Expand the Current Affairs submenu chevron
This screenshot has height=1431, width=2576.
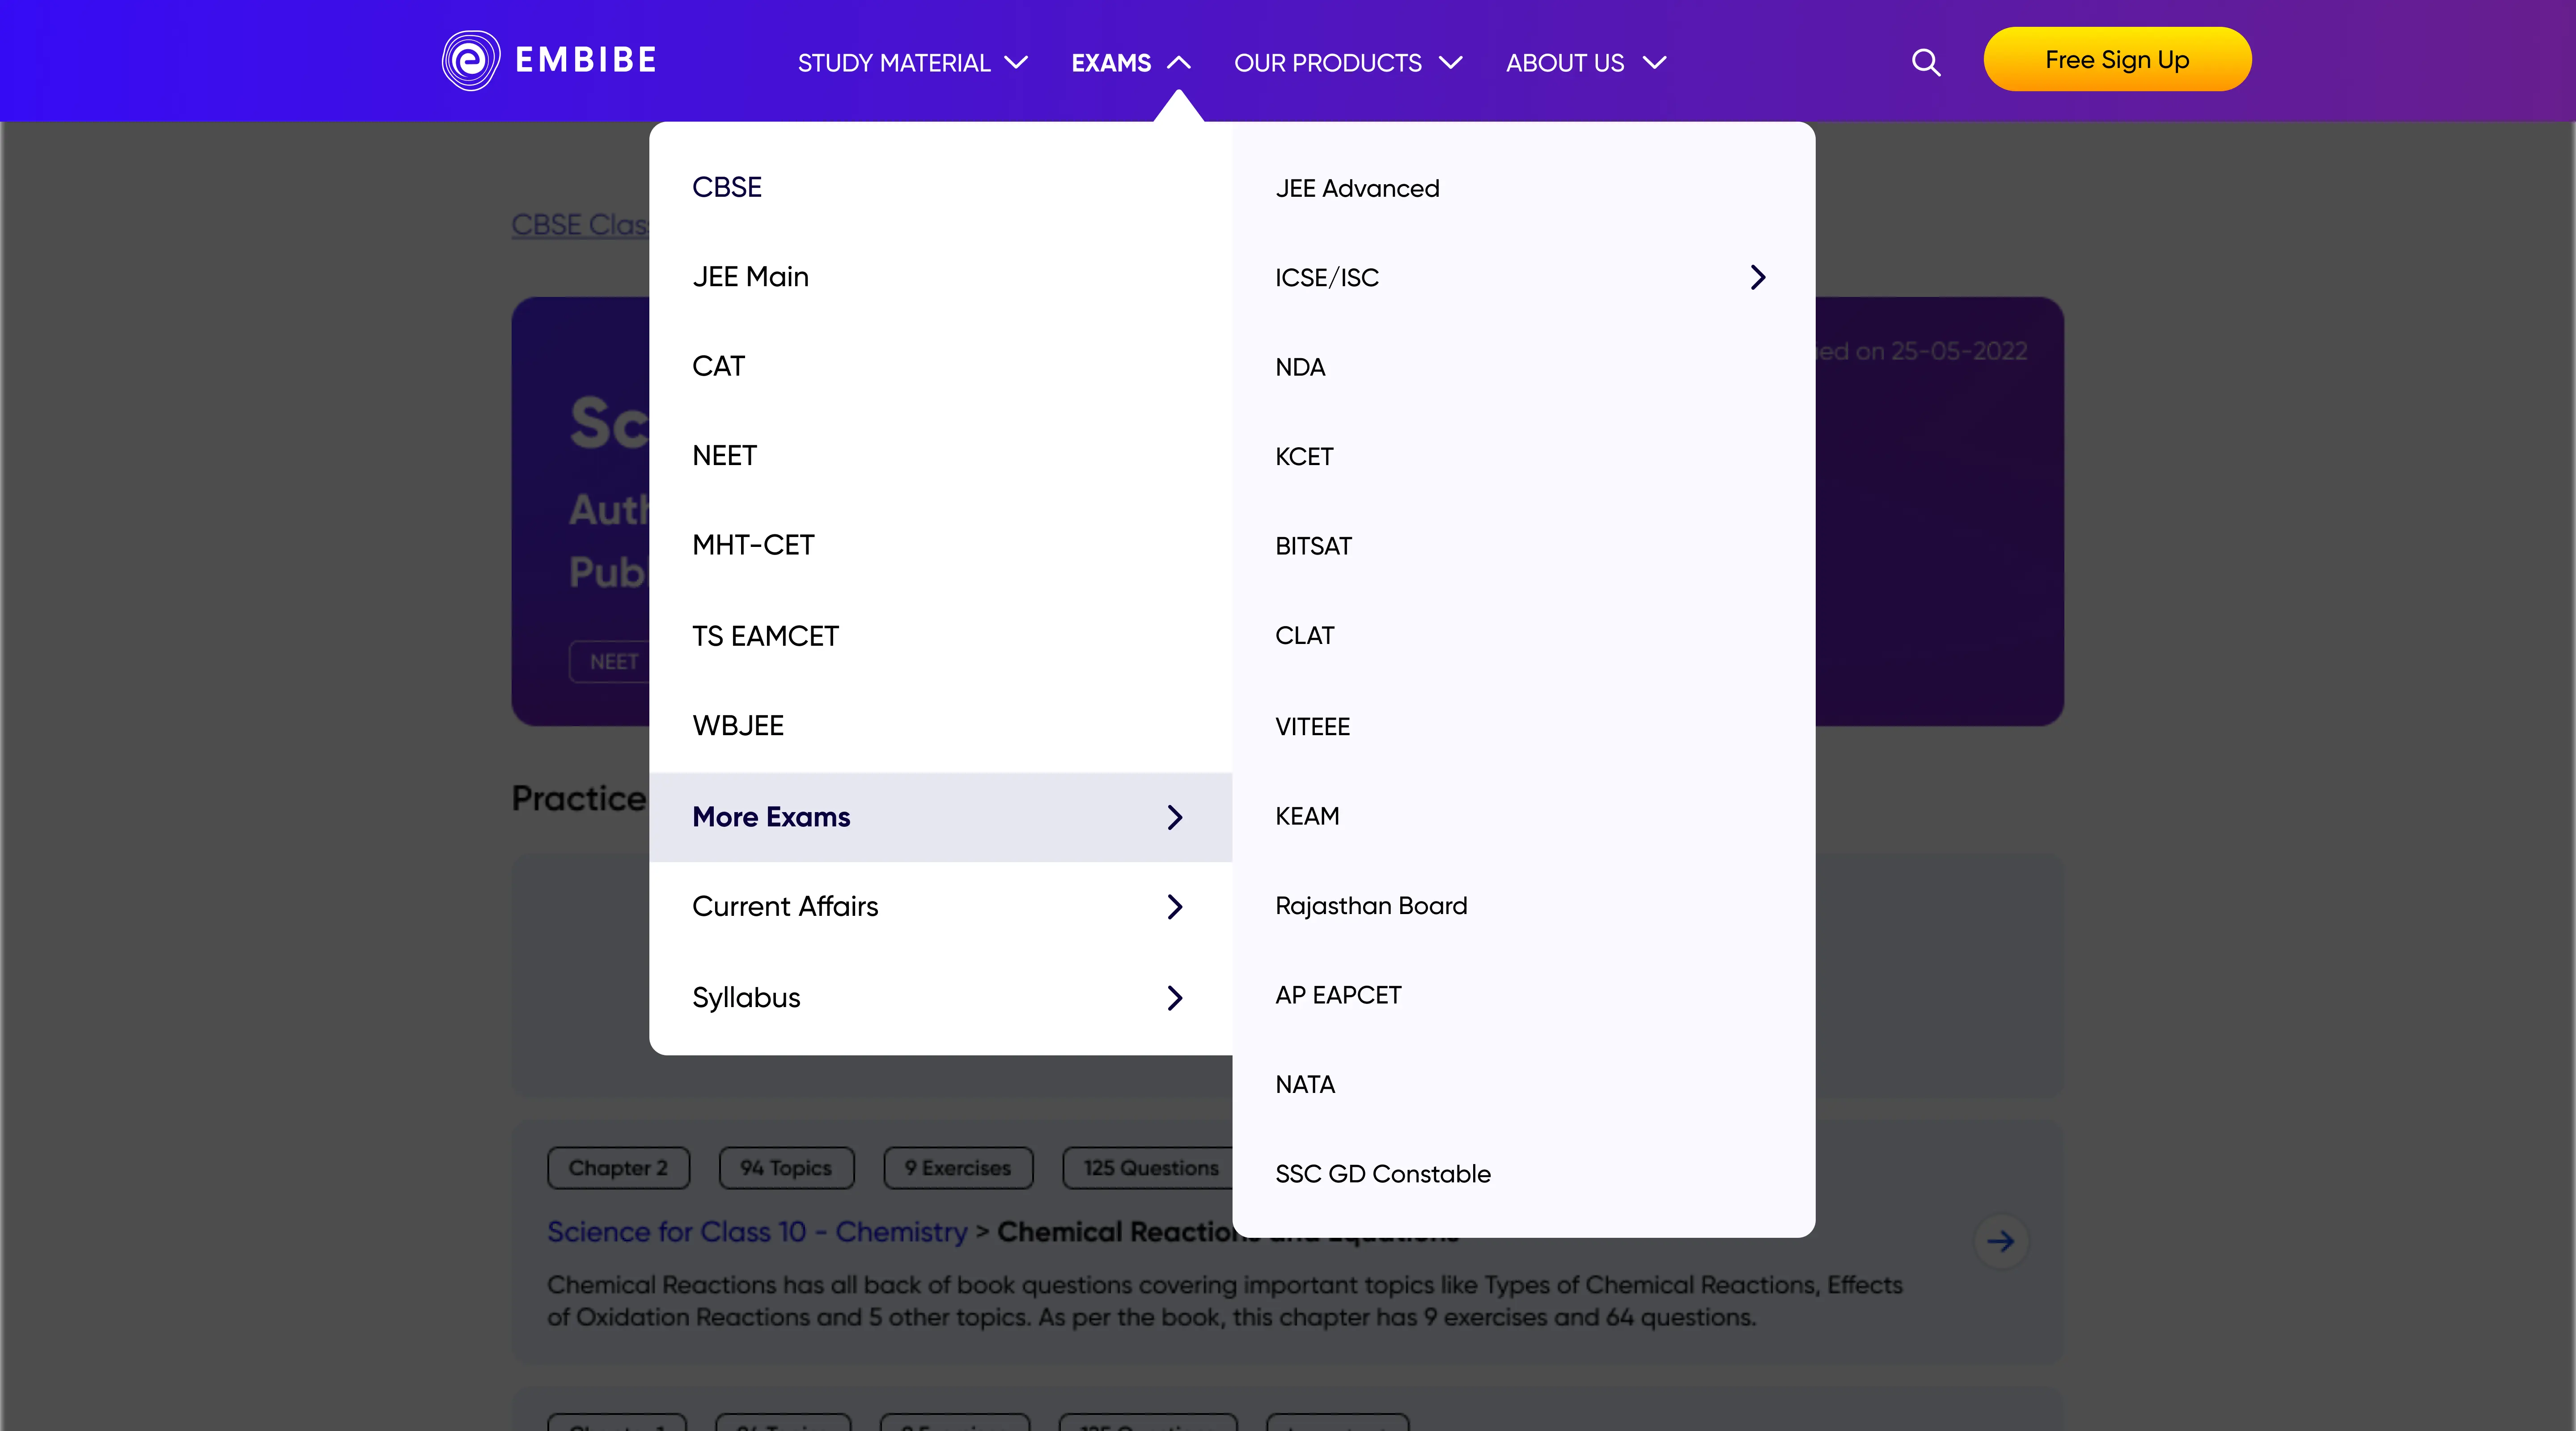tap(1175, 907)
